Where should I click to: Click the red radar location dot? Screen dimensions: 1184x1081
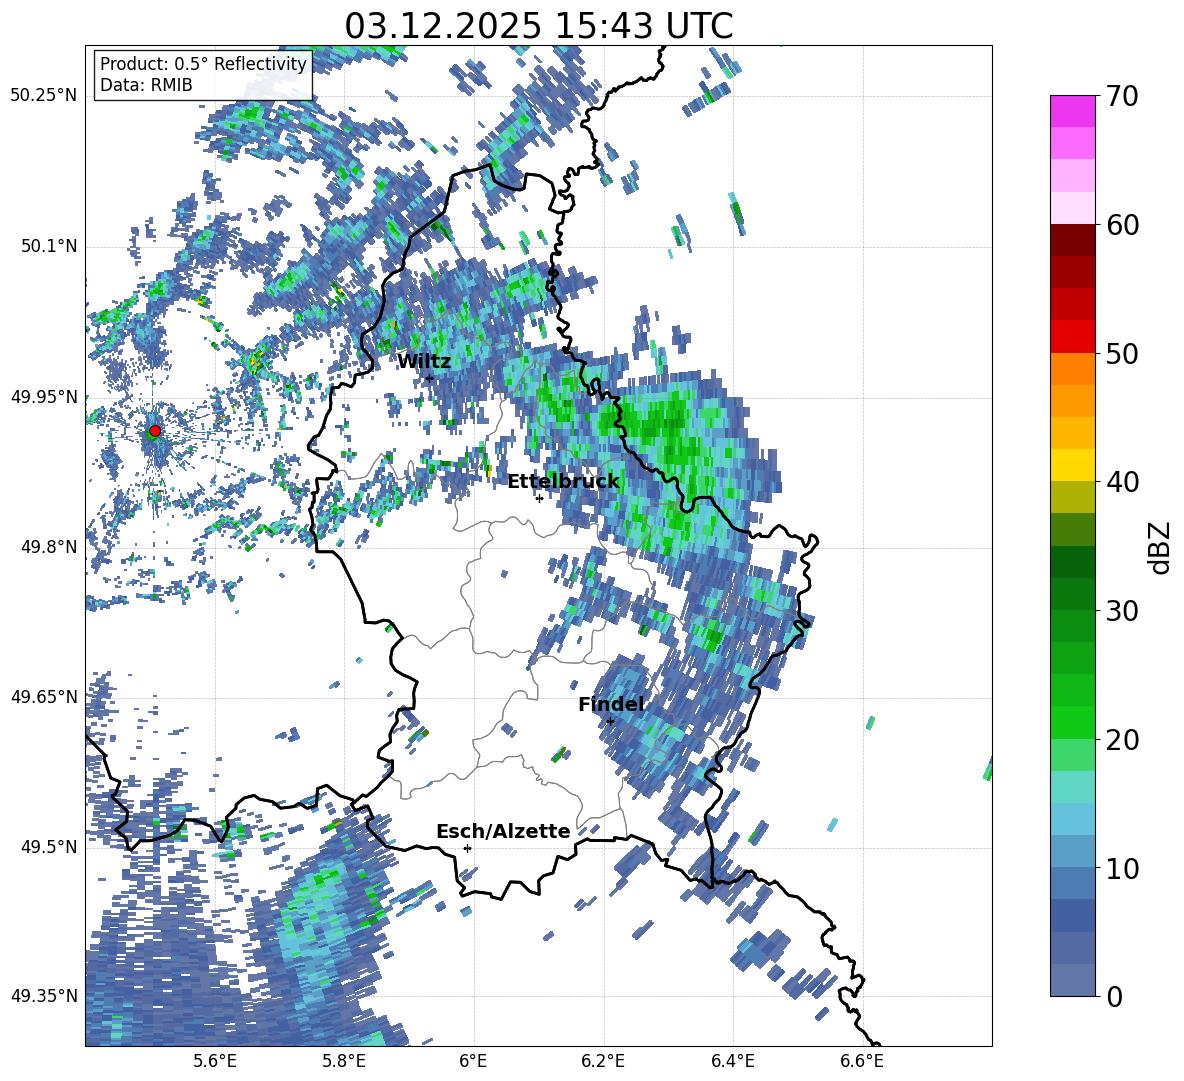[154, 431]
